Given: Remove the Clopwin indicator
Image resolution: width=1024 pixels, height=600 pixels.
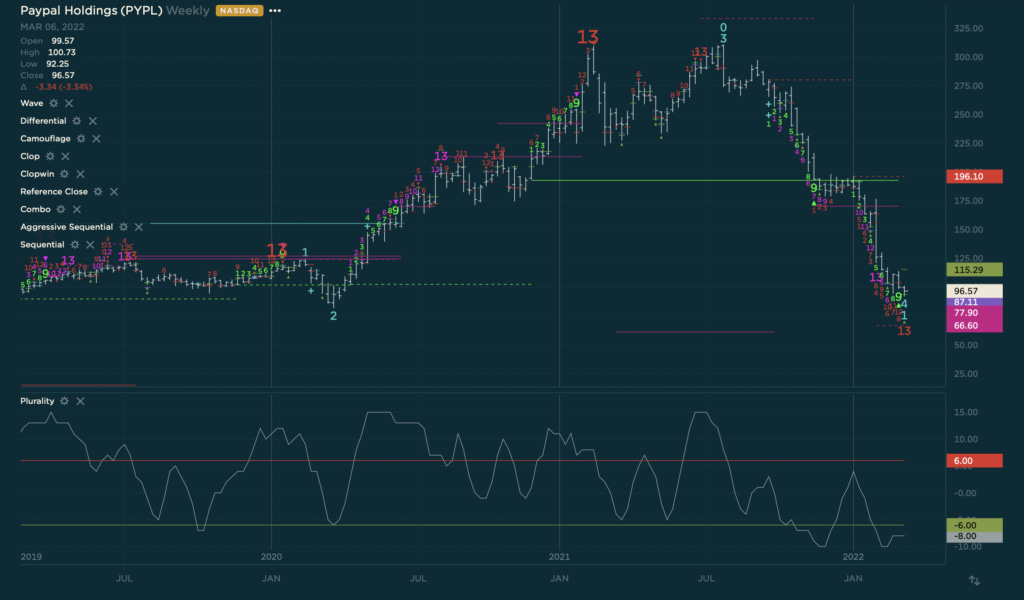Looking at the screenshot, I should click(x=80, y=174).
